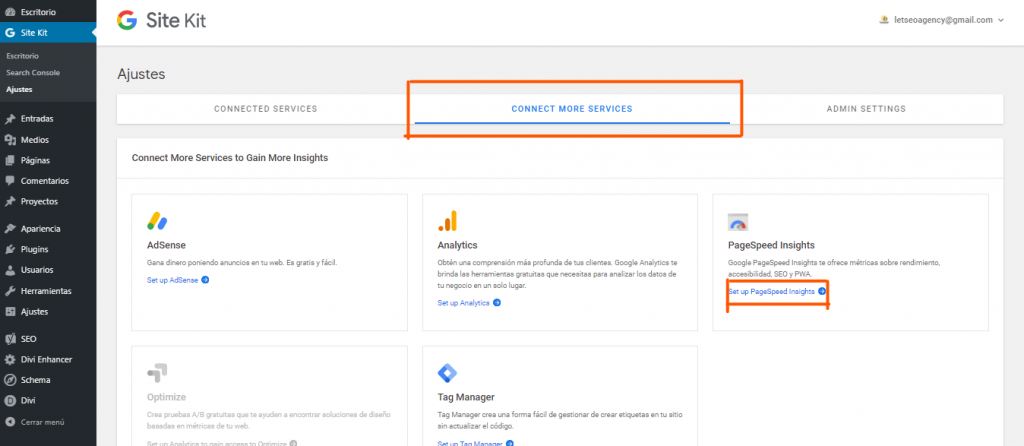
Task: Click the Entradas pin icon
Action: point(10,119)
